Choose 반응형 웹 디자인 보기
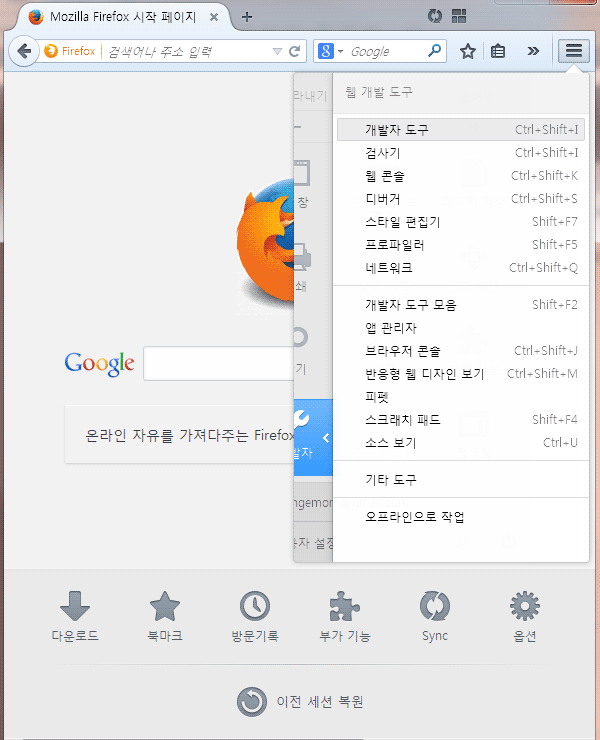 461,374
